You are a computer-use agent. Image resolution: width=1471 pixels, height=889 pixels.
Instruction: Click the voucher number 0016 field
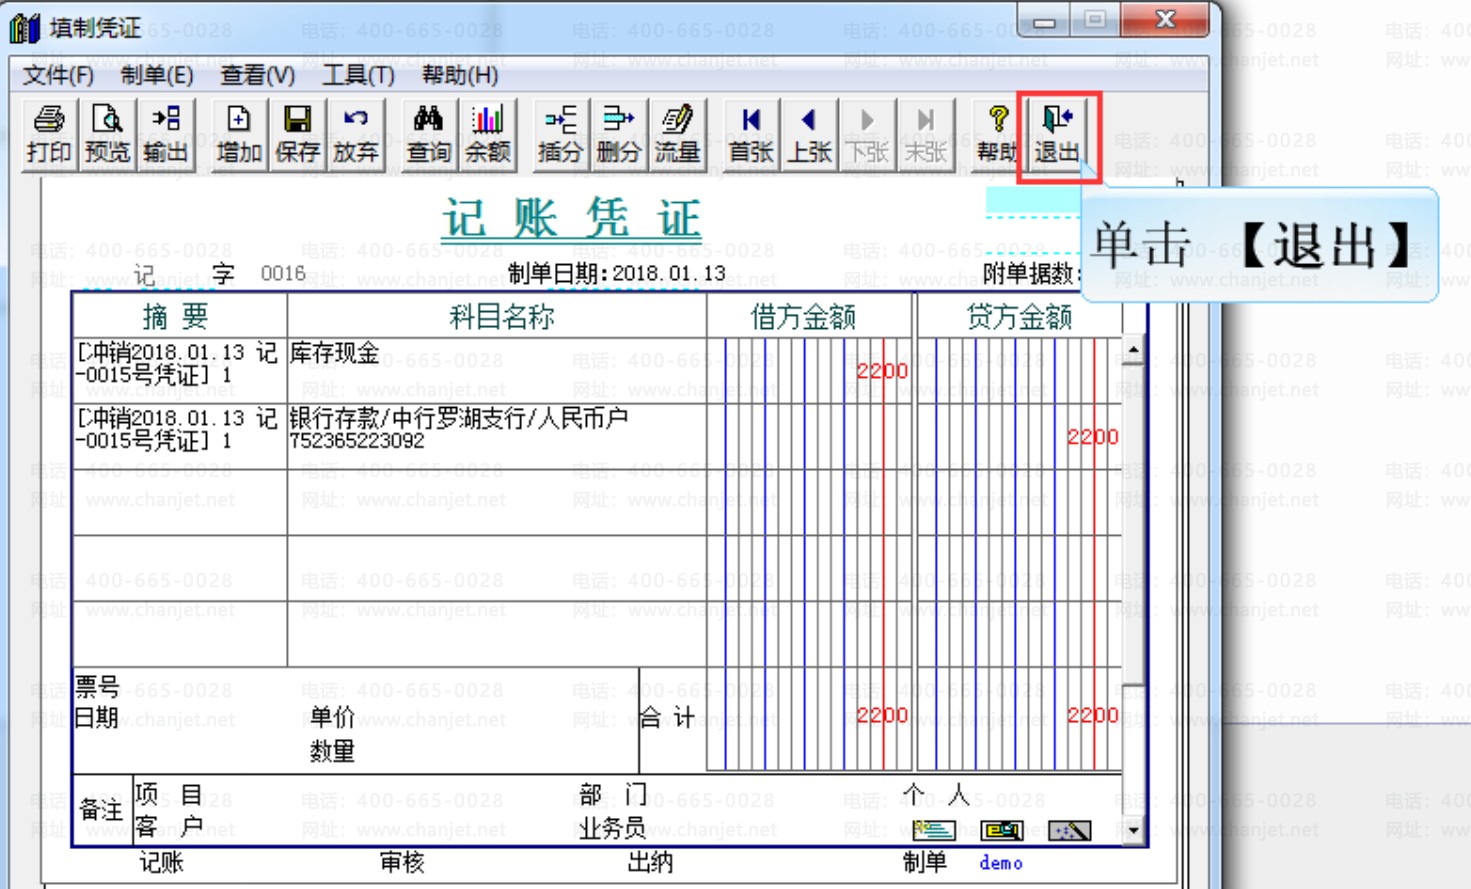[283, 273]
